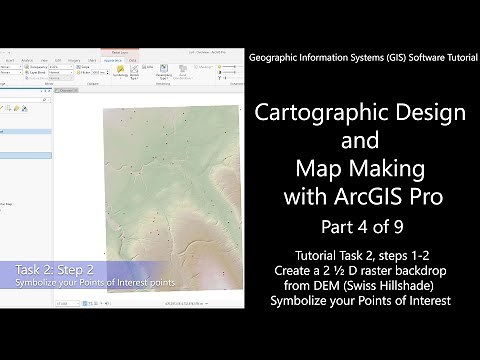Select the lower highlighted layer in Contents
The height and width of the screenshot is (360, 480).
coord(26,155)
